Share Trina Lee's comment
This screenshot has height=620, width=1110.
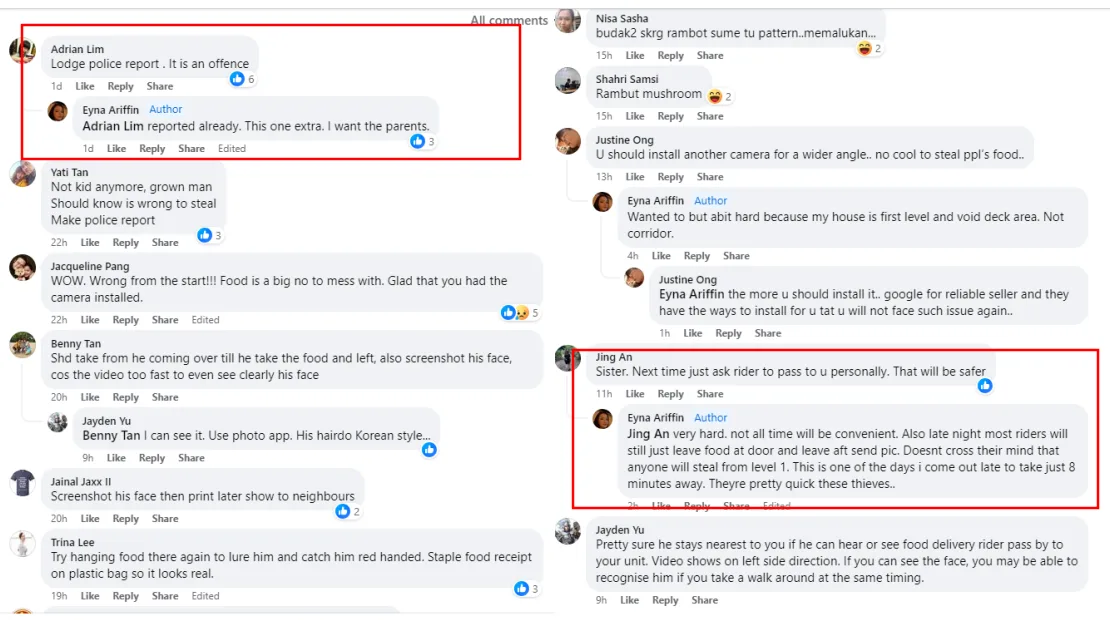[x=165, y=596]
